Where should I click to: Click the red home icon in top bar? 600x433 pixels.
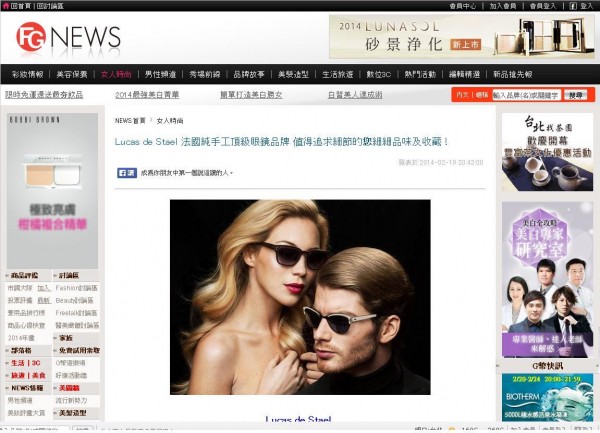(x=5, y=6)
